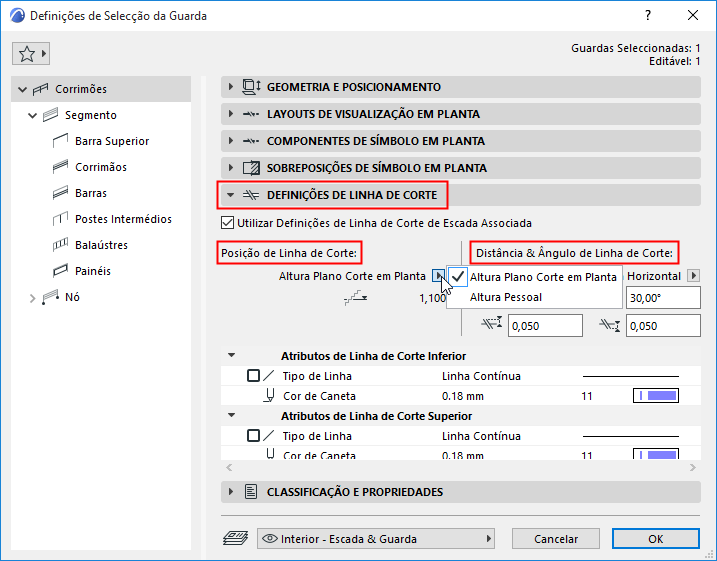Expand the Geometria e Posicionamento panel

(x=232, y=87)
